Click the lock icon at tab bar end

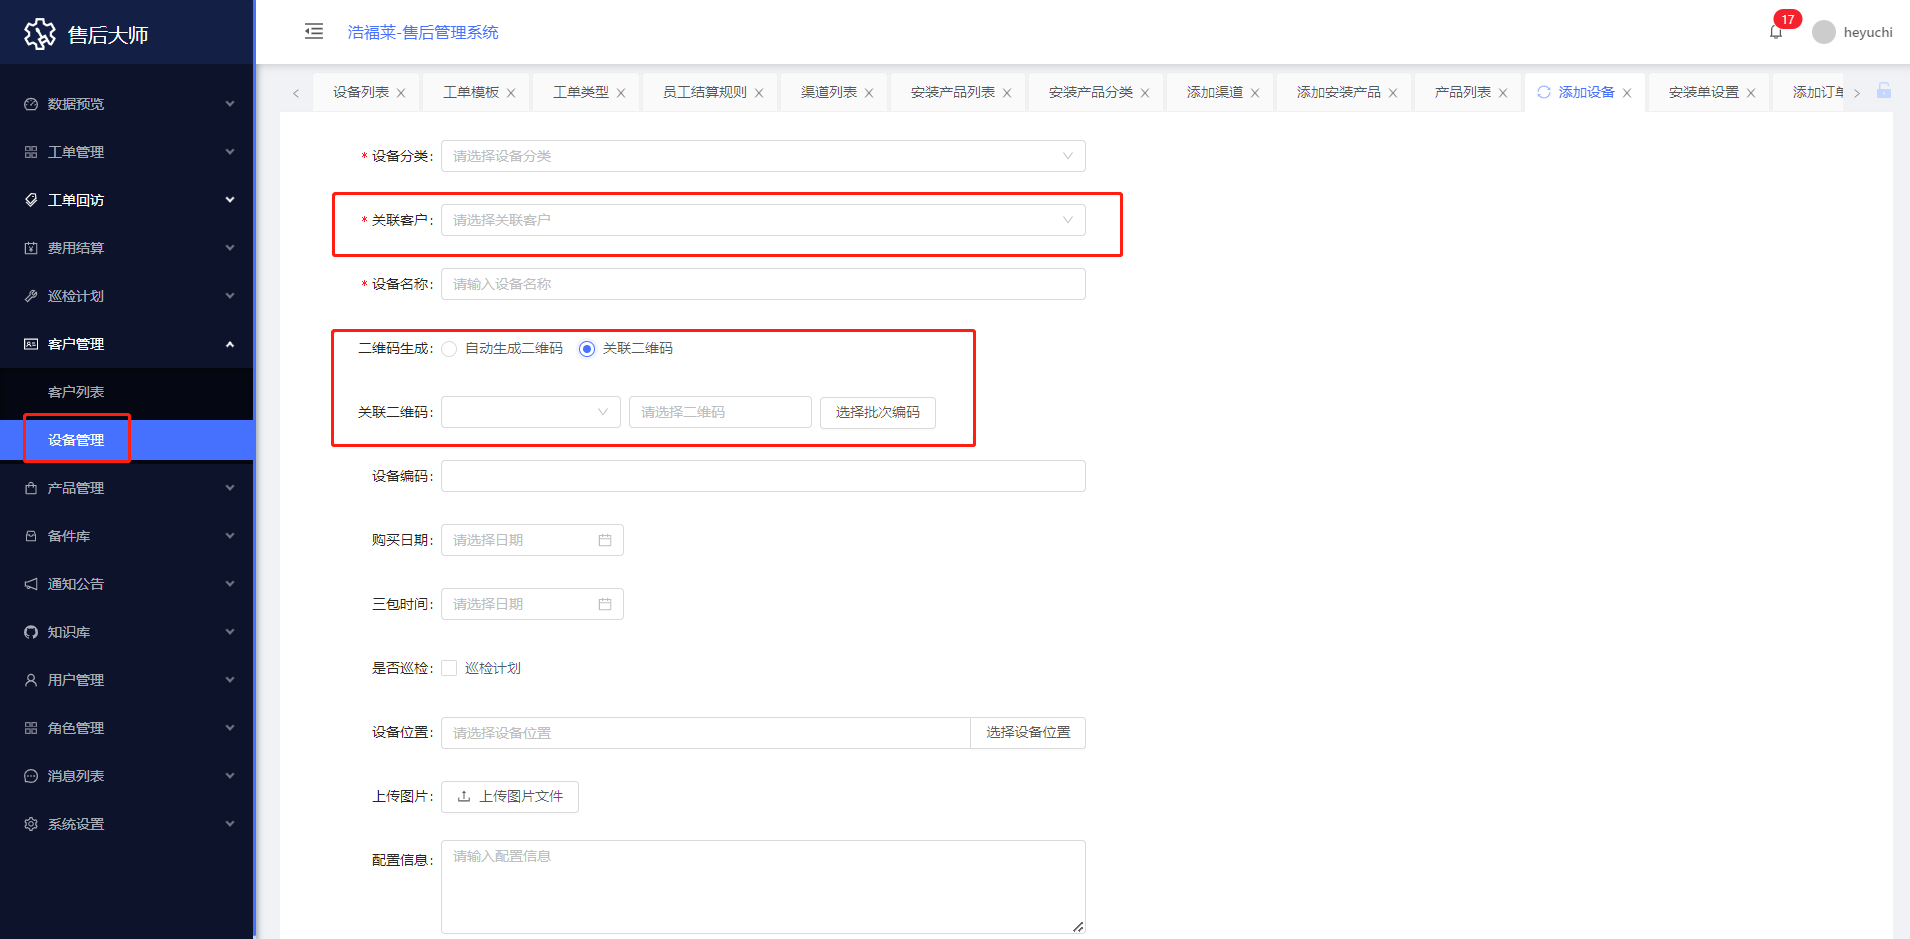point(1884,91)
